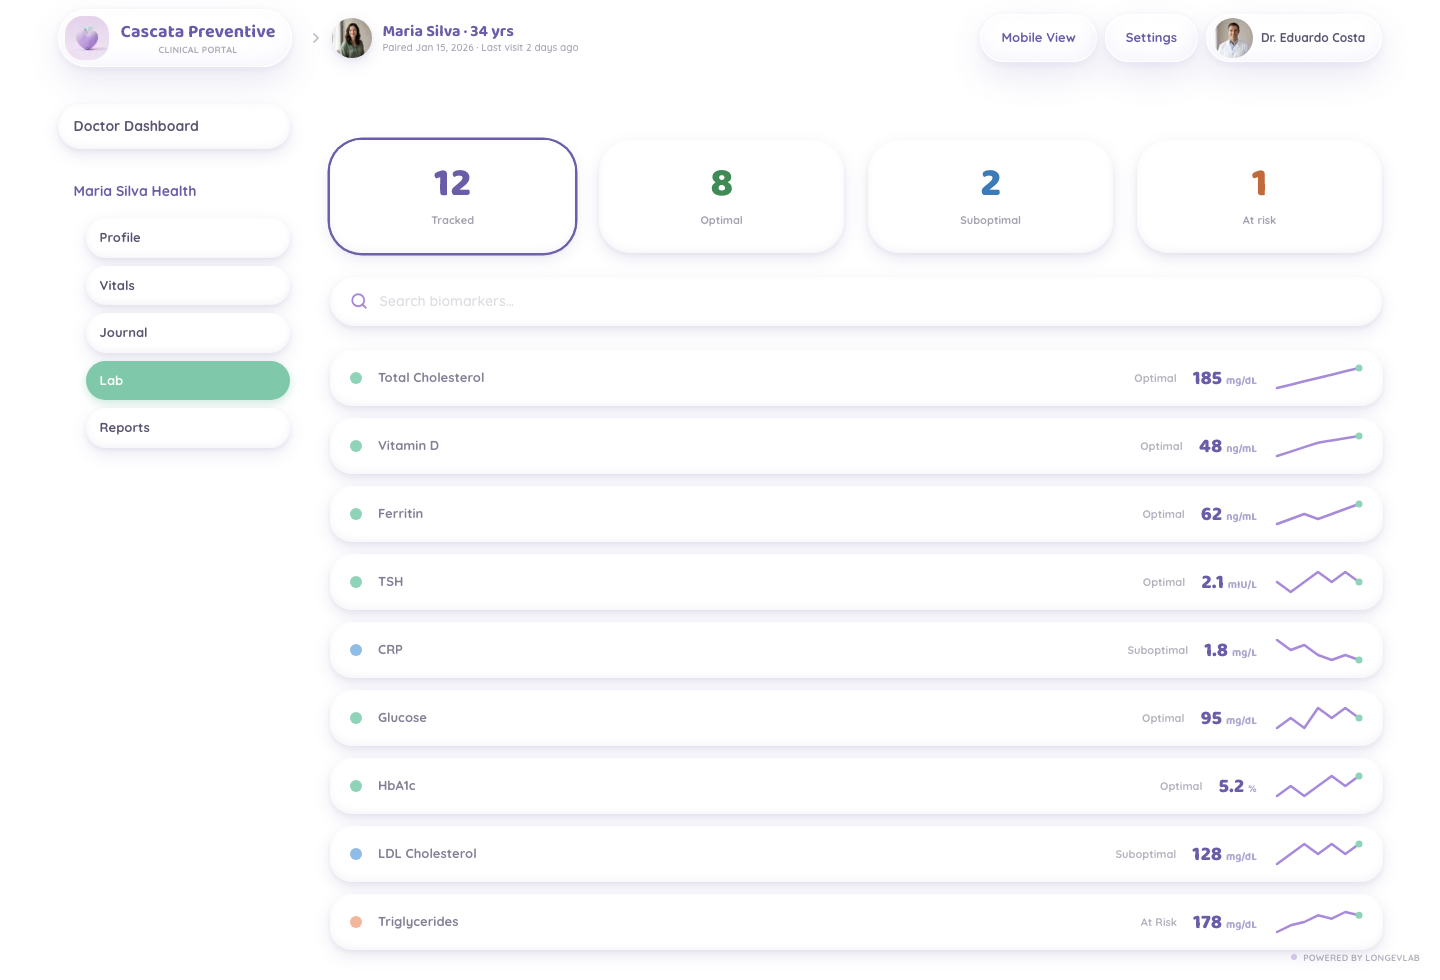Click the Suboptimal status label on CRP
Viewport: 1440px width, 980px height.
[1158, 650]
